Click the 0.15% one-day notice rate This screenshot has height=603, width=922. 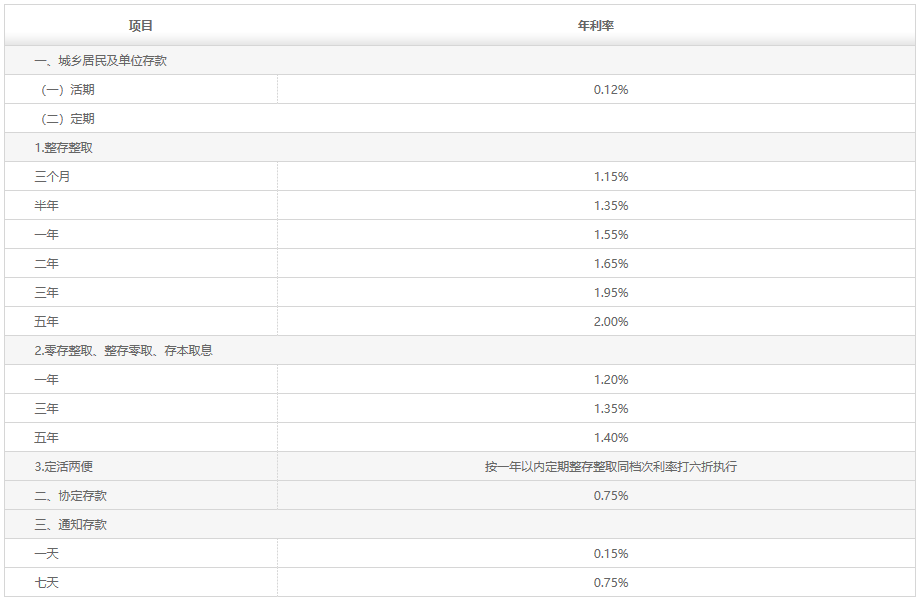[610, 554]
